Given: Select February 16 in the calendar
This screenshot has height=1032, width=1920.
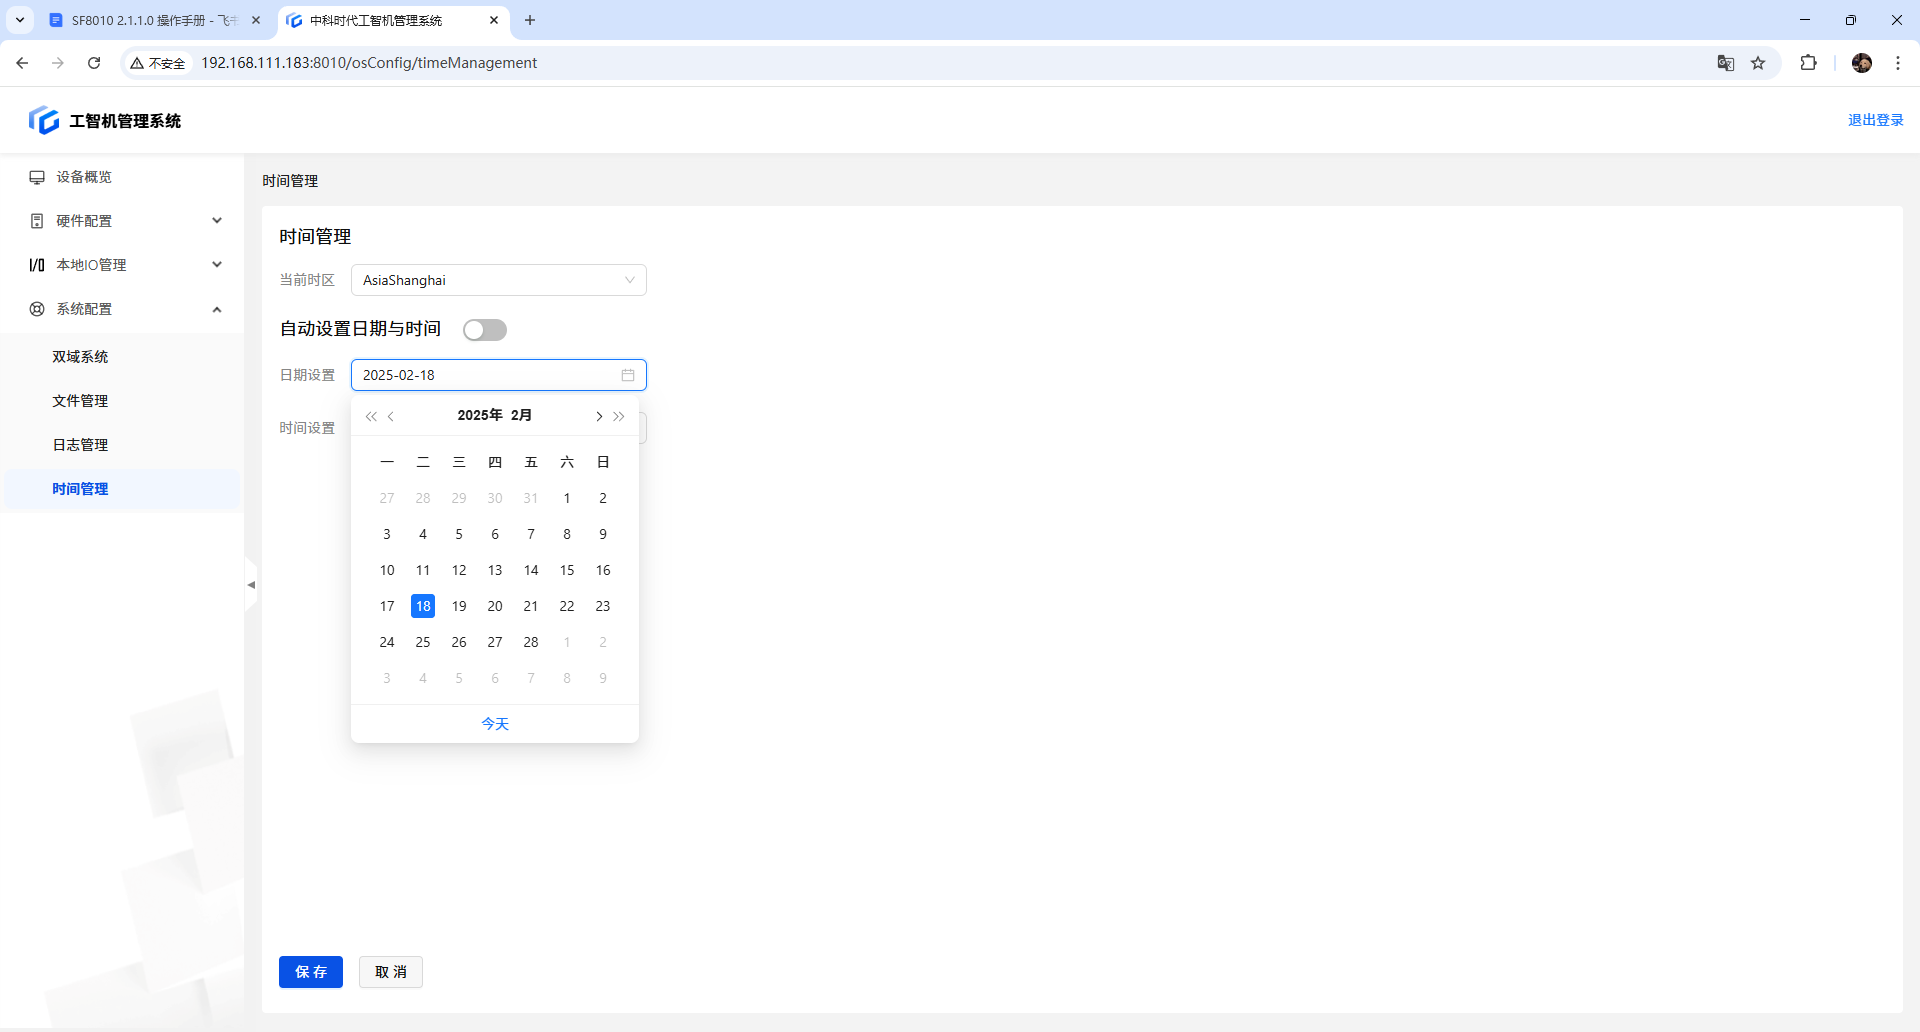Looking at the screenshot, I should coord(603,570).
